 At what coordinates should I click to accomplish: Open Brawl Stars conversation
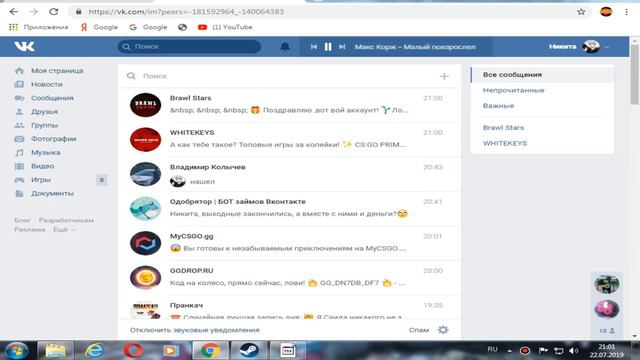(x=289, y=105)
